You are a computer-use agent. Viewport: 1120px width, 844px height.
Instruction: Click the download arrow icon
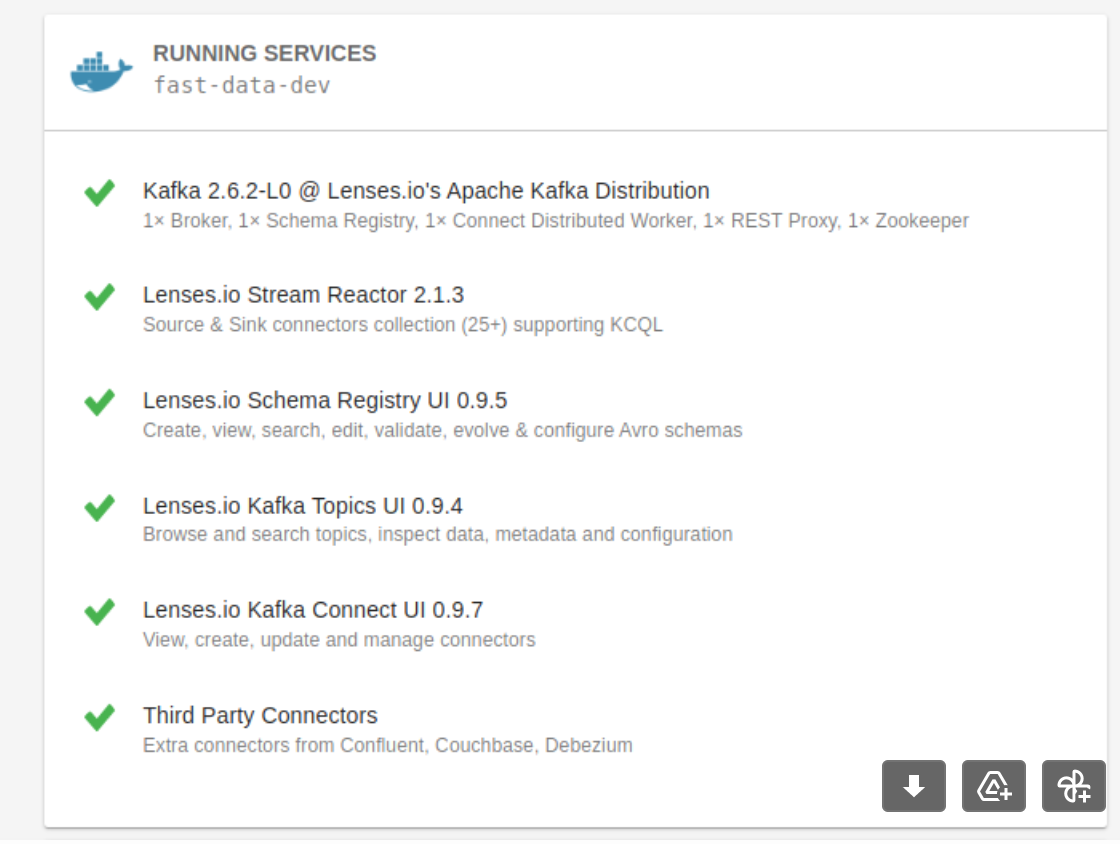913,786
